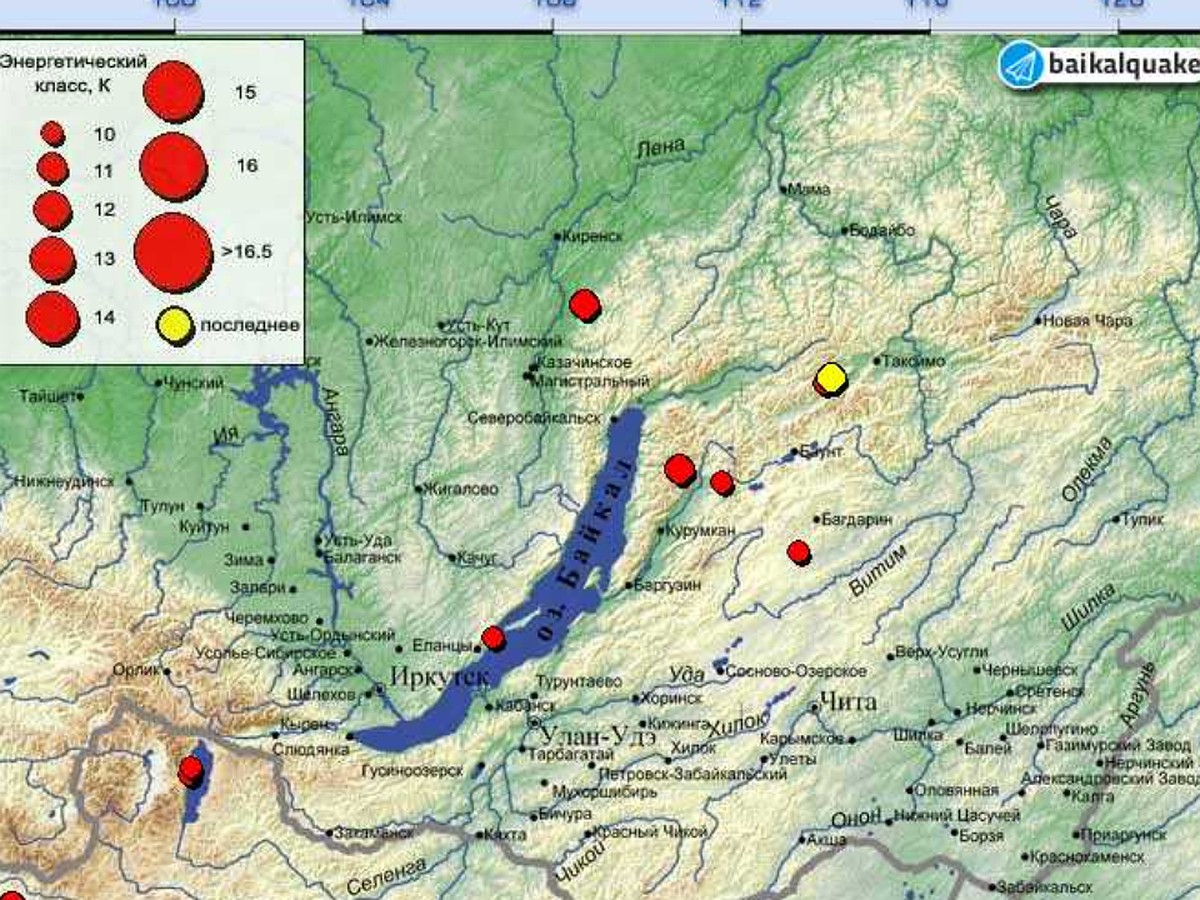Click the Telegram paper plane icon
This screenshot has width=1200, height=900.
(1020, 64)
